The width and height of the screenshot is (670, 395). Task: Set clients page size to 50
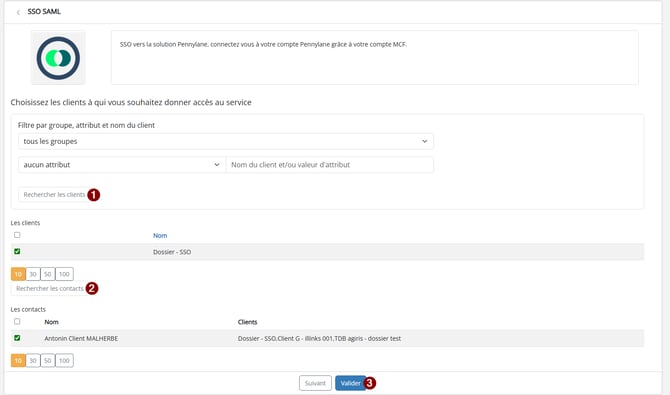[x=47, y=274]
